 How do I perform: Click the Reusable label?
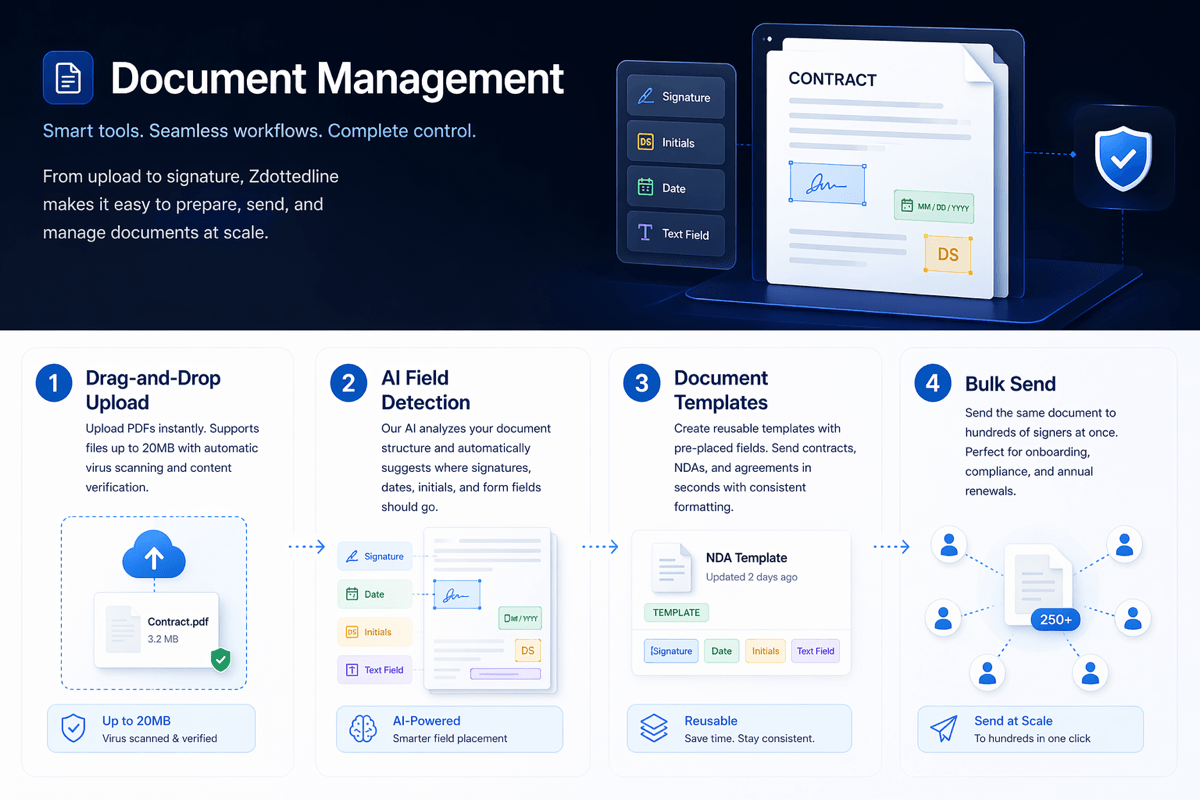tap(711, 721)
